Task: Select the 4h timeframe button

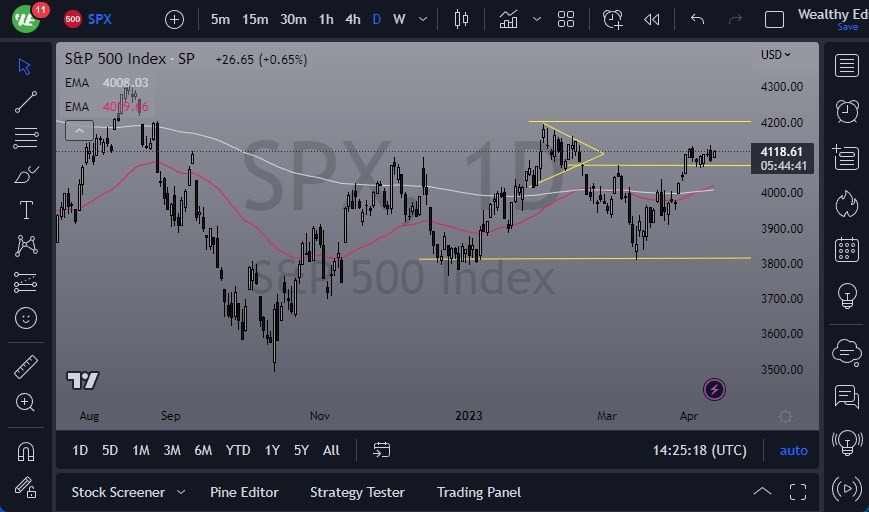Action: pyautogui.click(x=353, y=19)
